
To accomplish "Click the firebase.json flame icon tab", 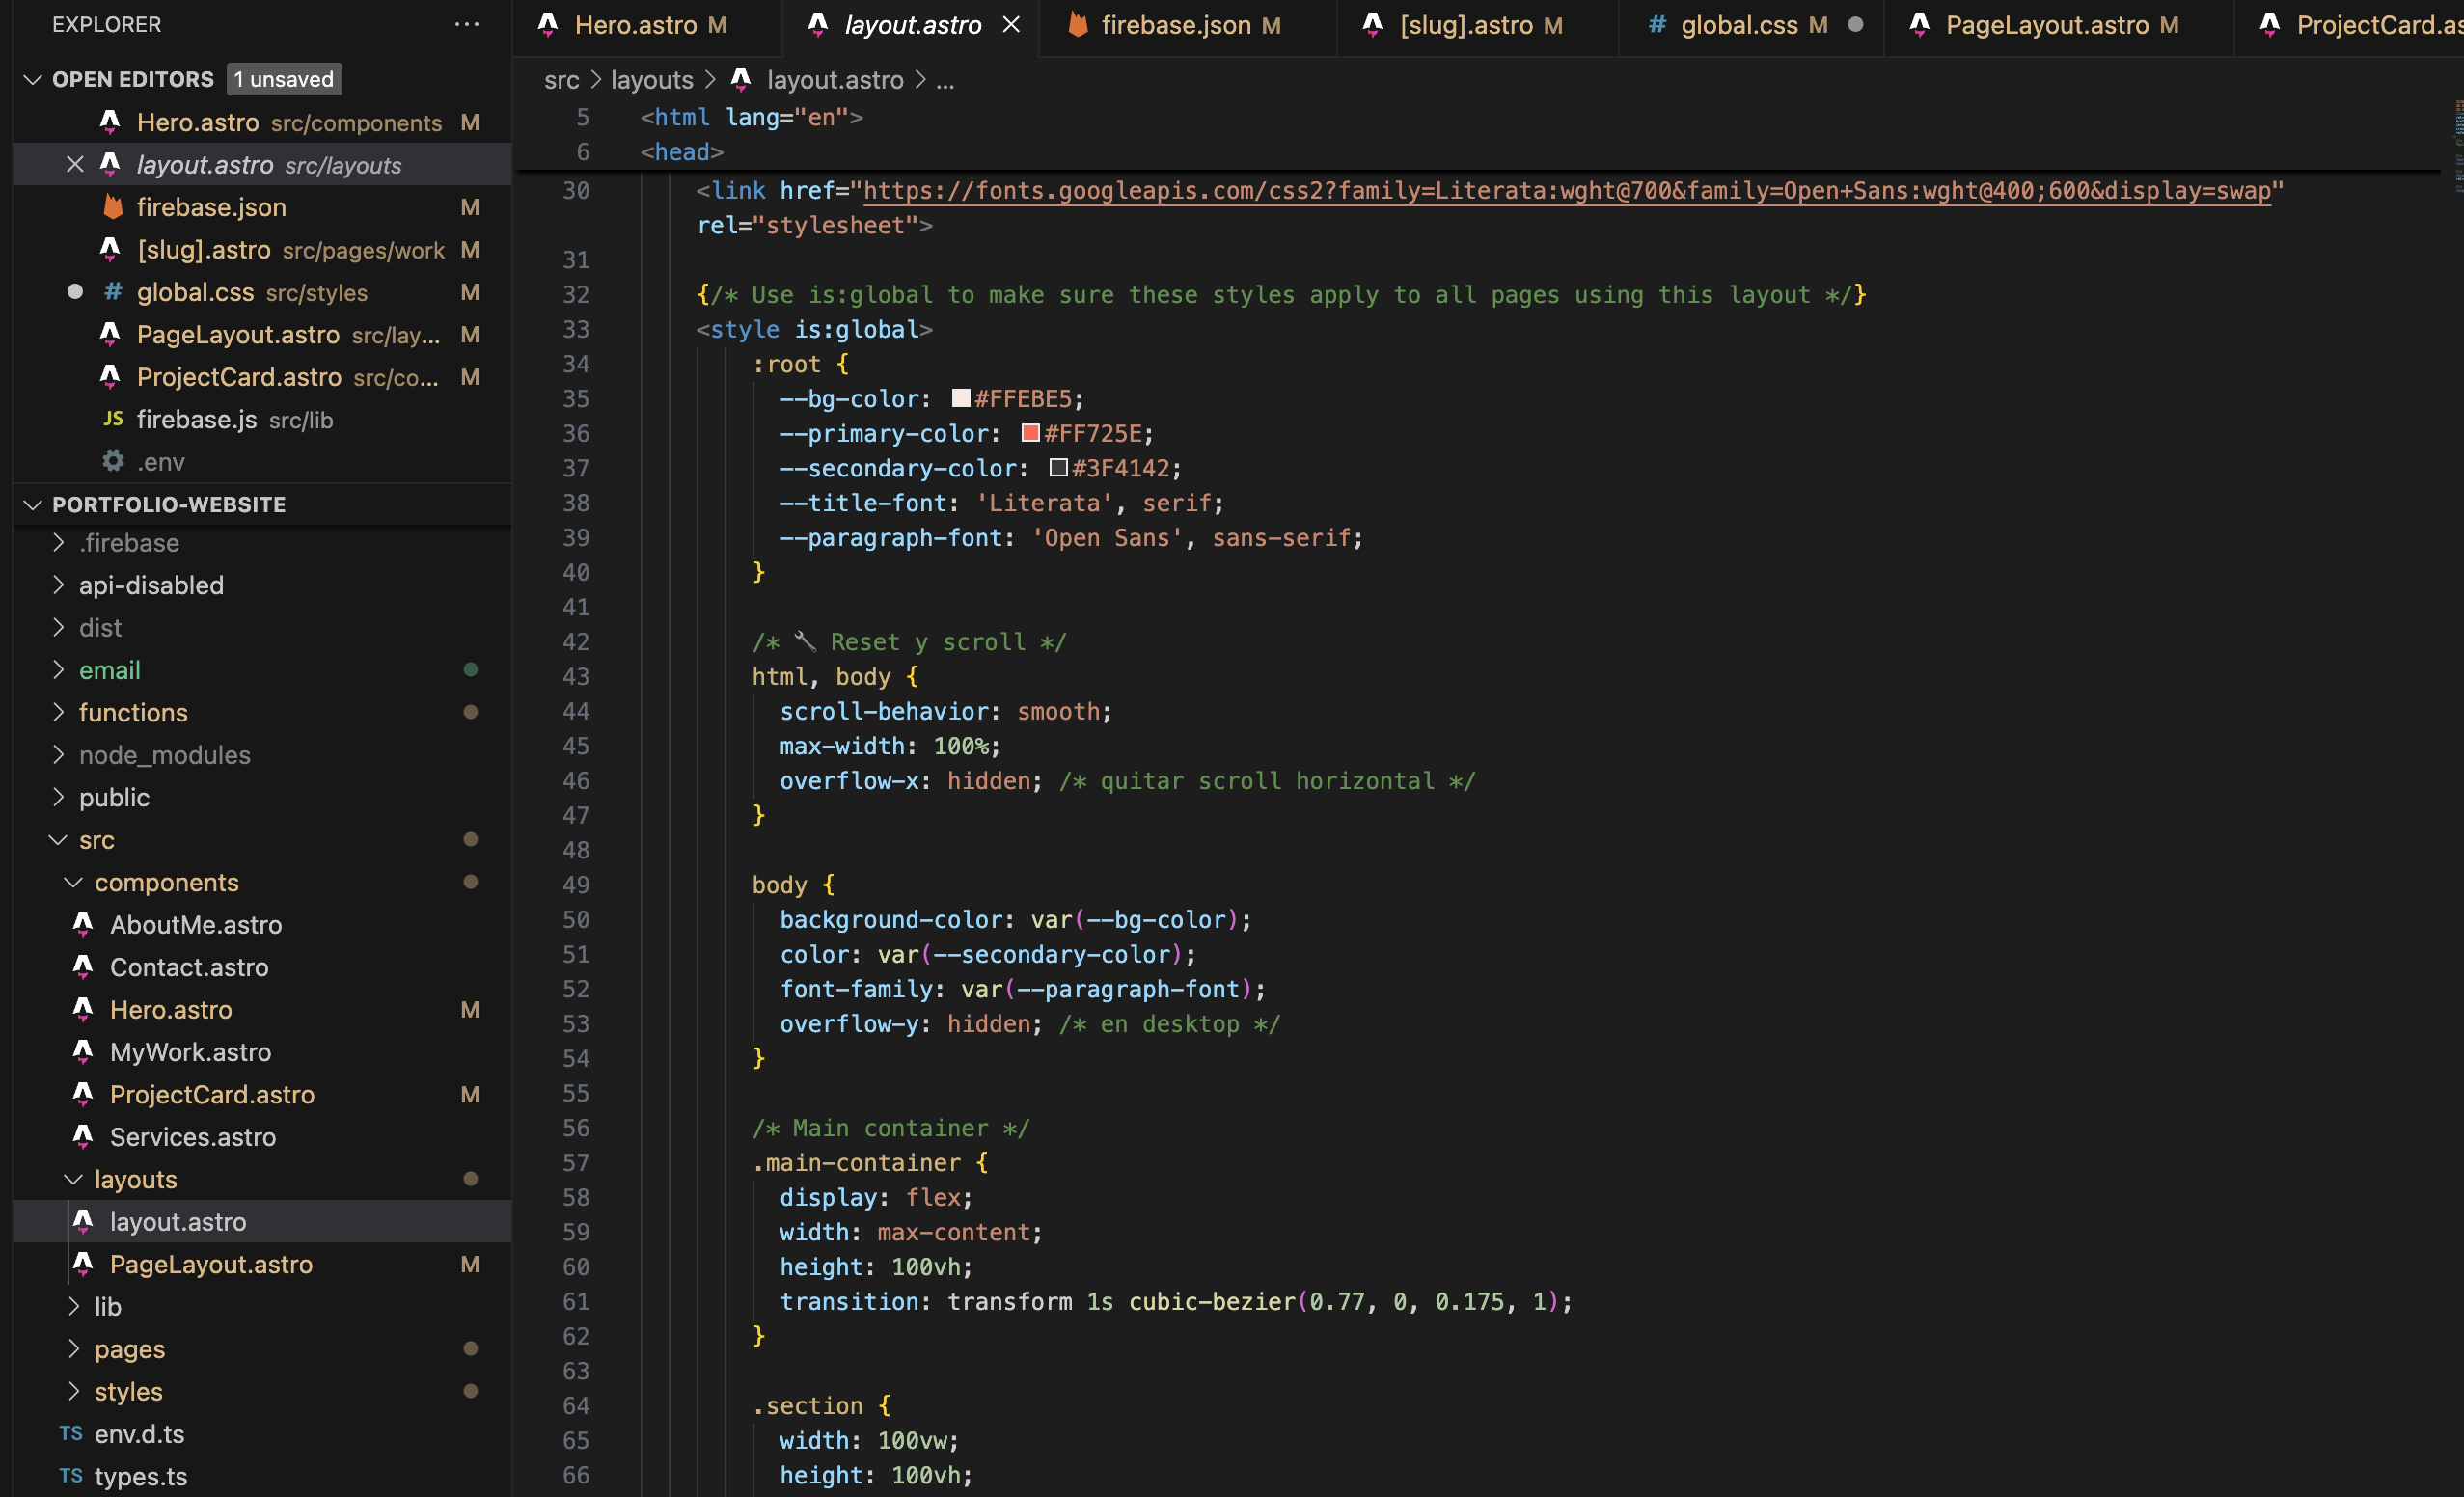I will [x=1078, y=25].
